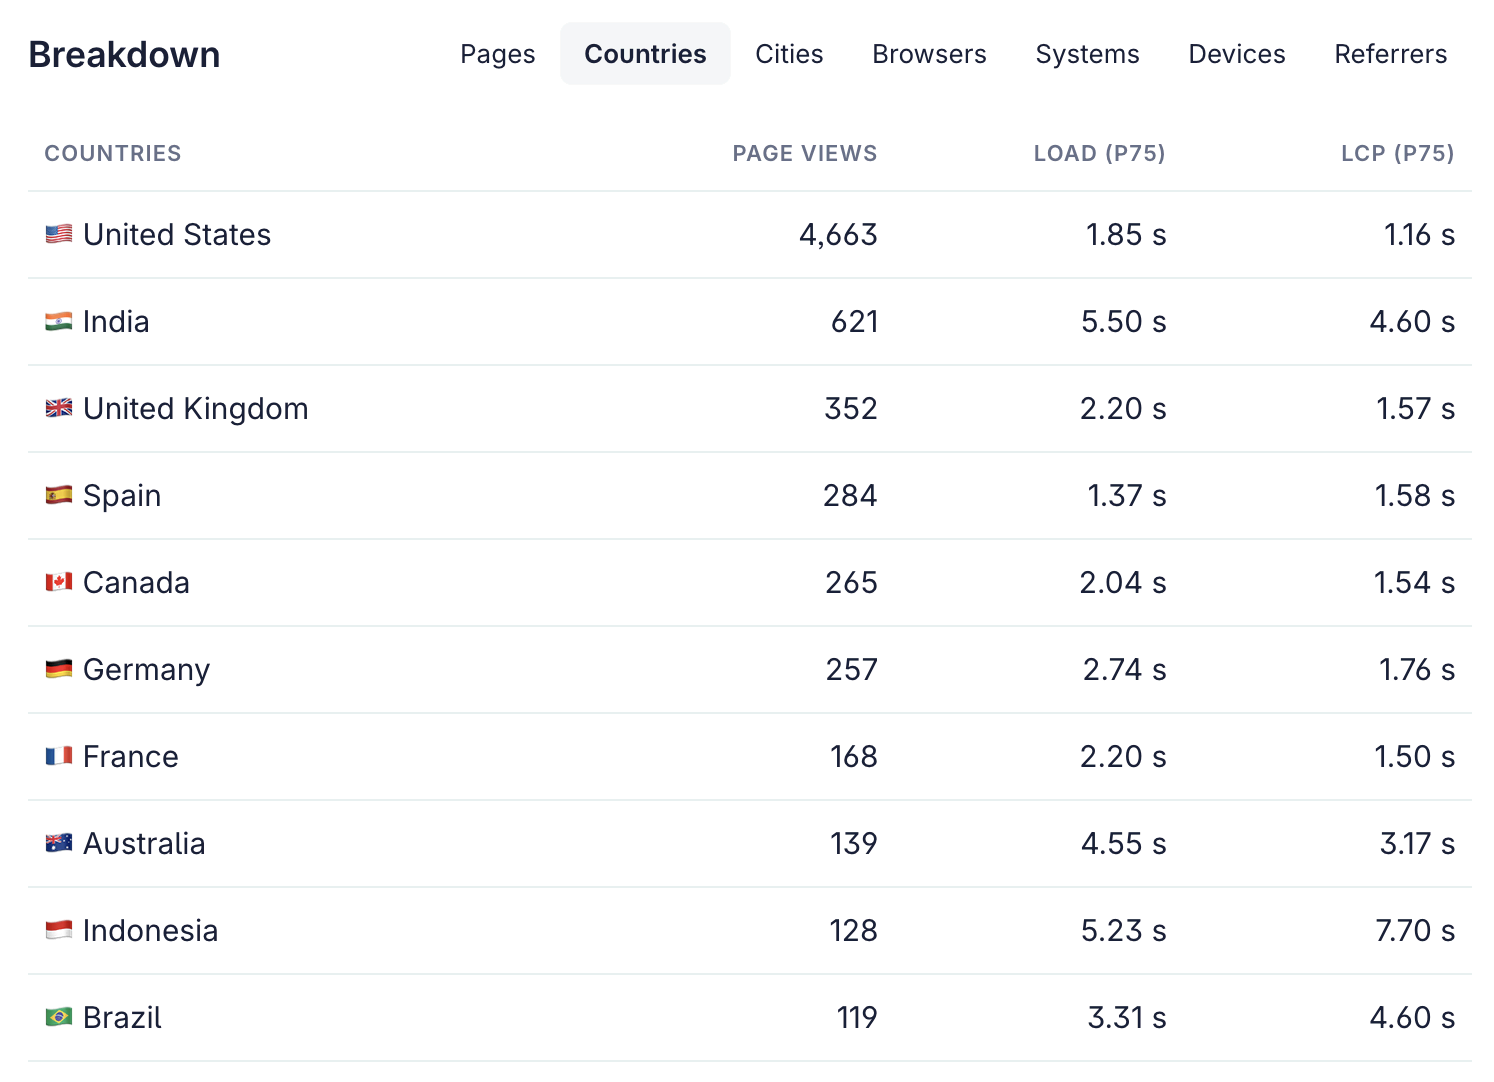Click the Germany flag icon

tap(59, 669)
